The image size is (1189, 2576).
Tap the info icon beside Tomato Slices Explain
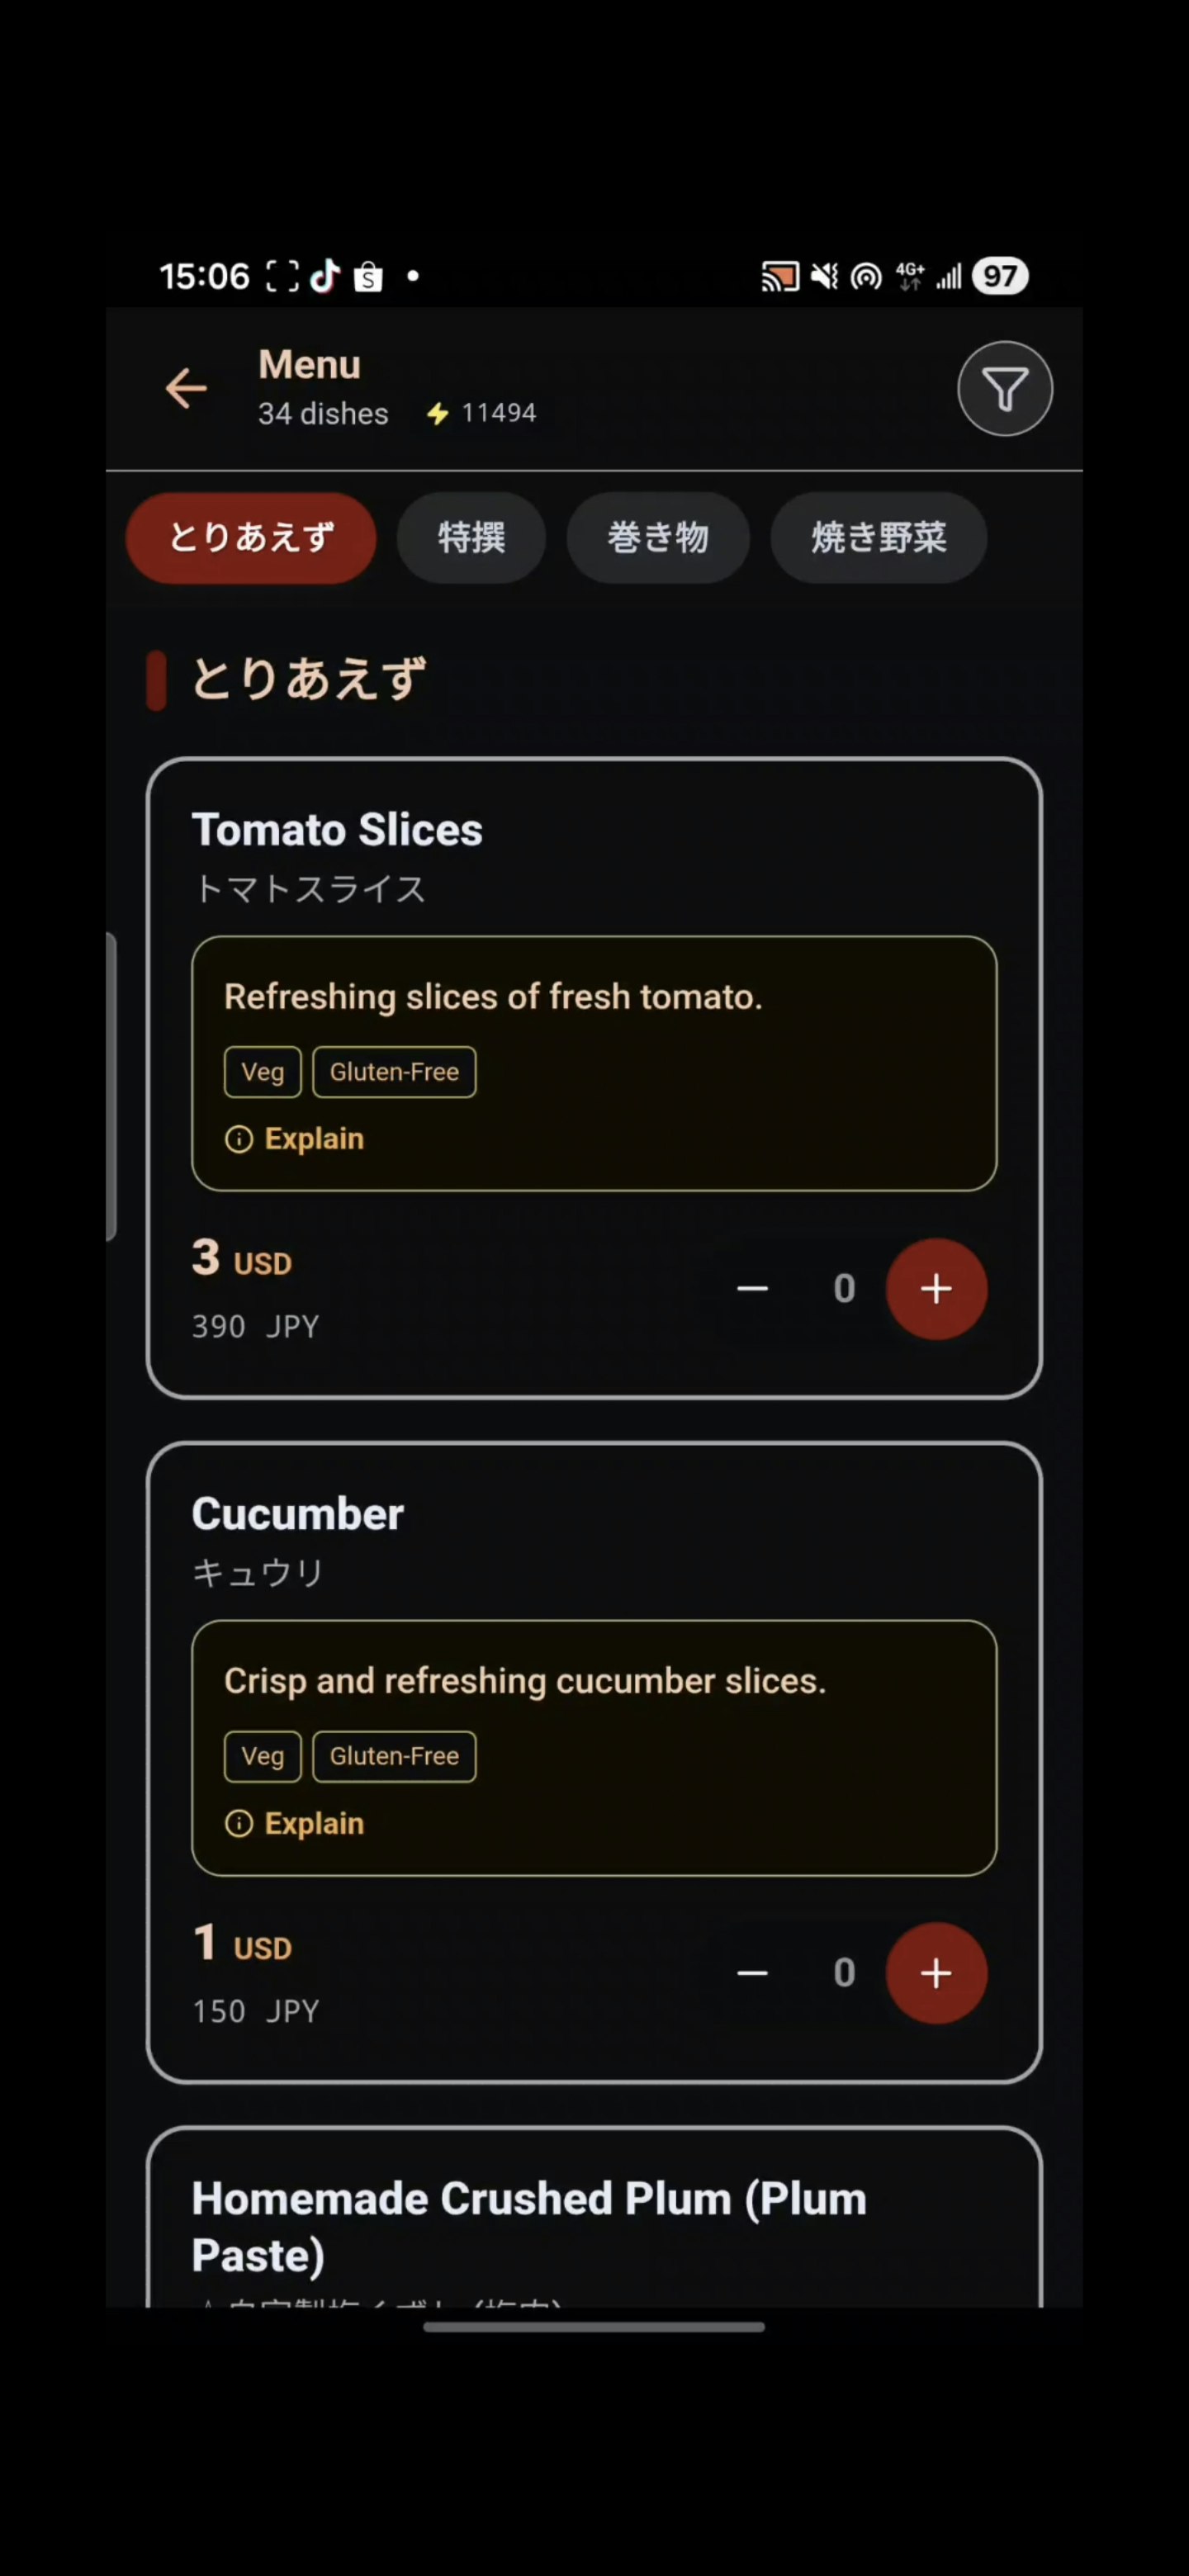[240, 1138]
